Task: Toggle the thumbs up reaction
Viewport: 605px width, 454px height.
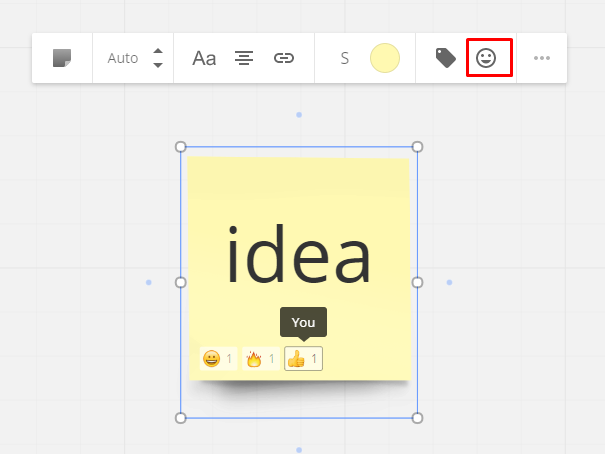Action: (x=303, y=359)
